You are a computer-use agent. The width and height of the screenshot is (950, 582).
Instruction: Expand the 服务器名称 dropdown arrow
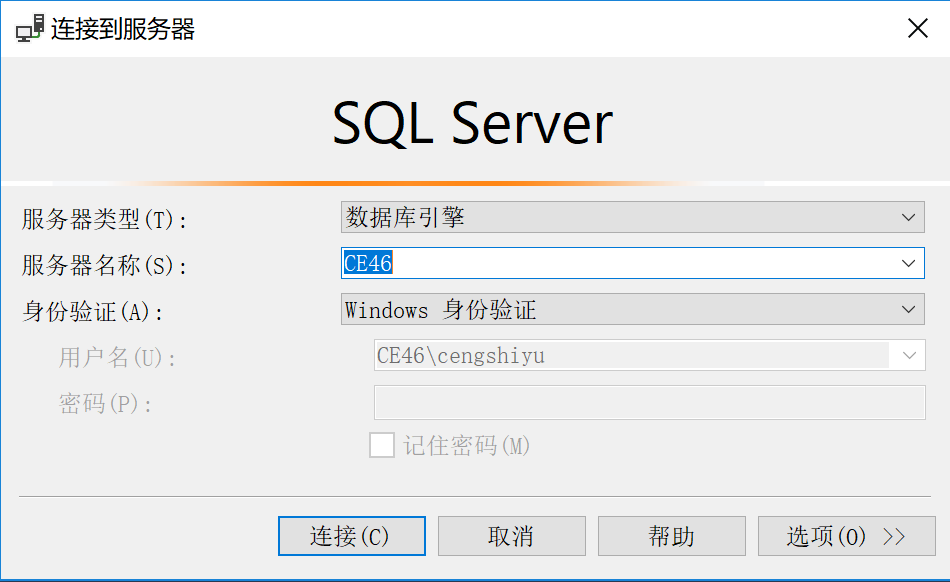coord(908,263)
